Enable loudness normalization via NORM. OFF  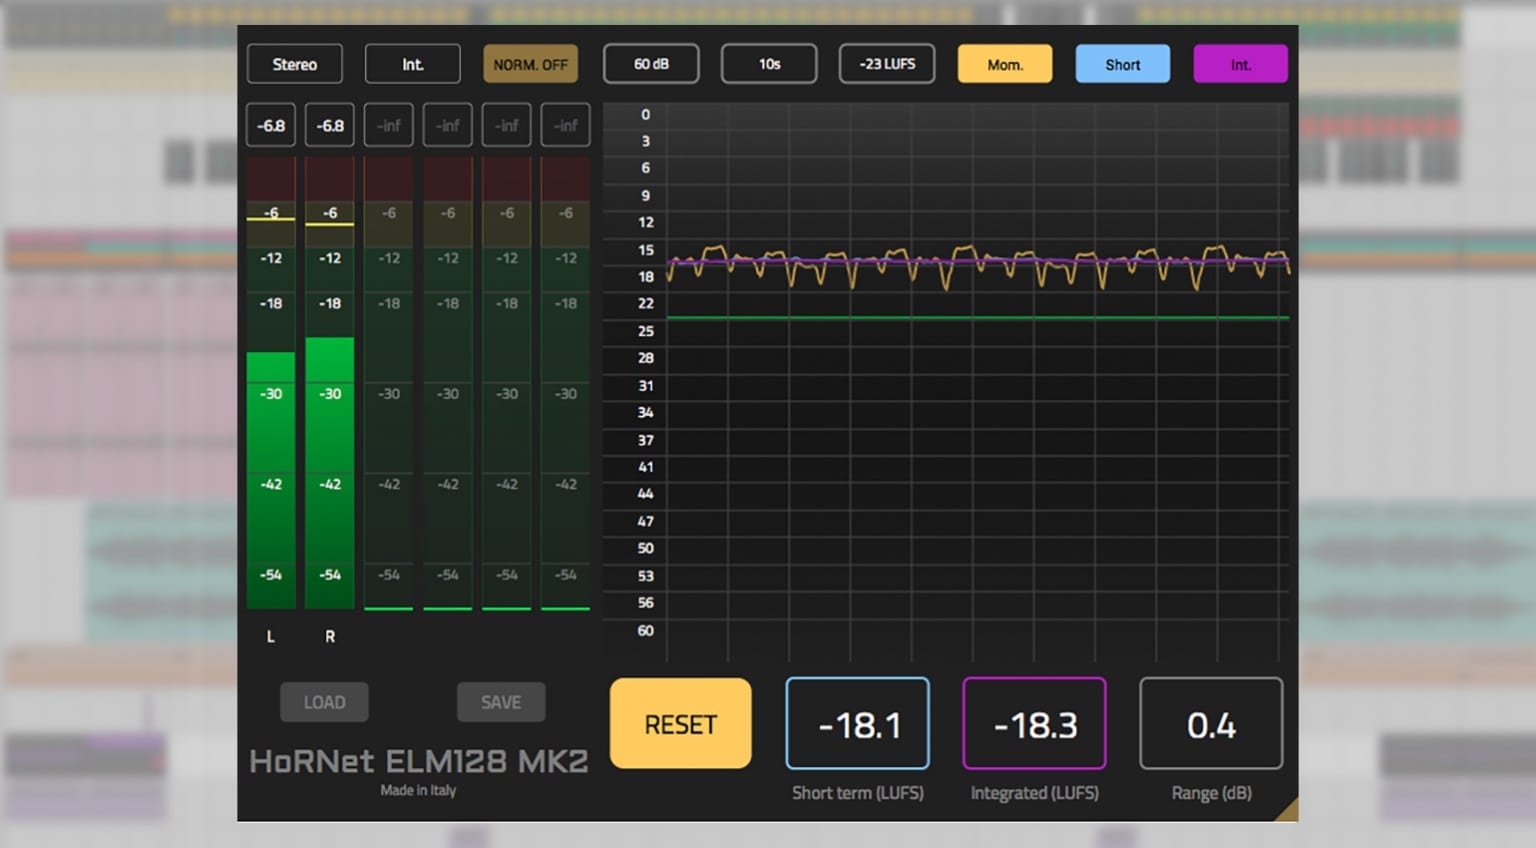(x=530, y=63)
